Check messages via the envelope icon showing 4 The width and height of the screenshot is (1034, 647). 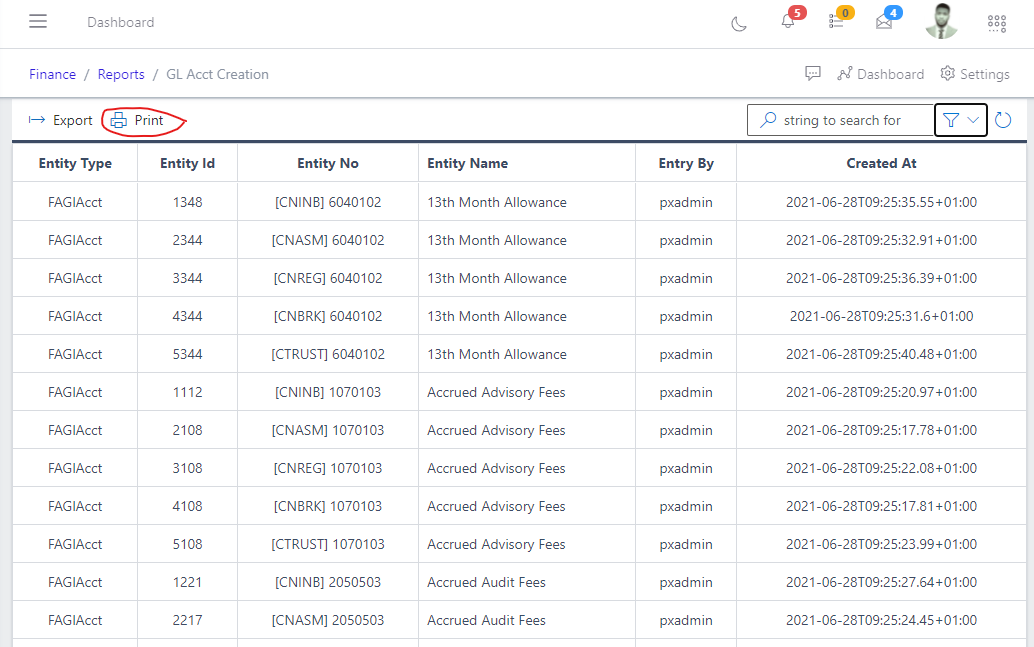(x=884, y=23)
